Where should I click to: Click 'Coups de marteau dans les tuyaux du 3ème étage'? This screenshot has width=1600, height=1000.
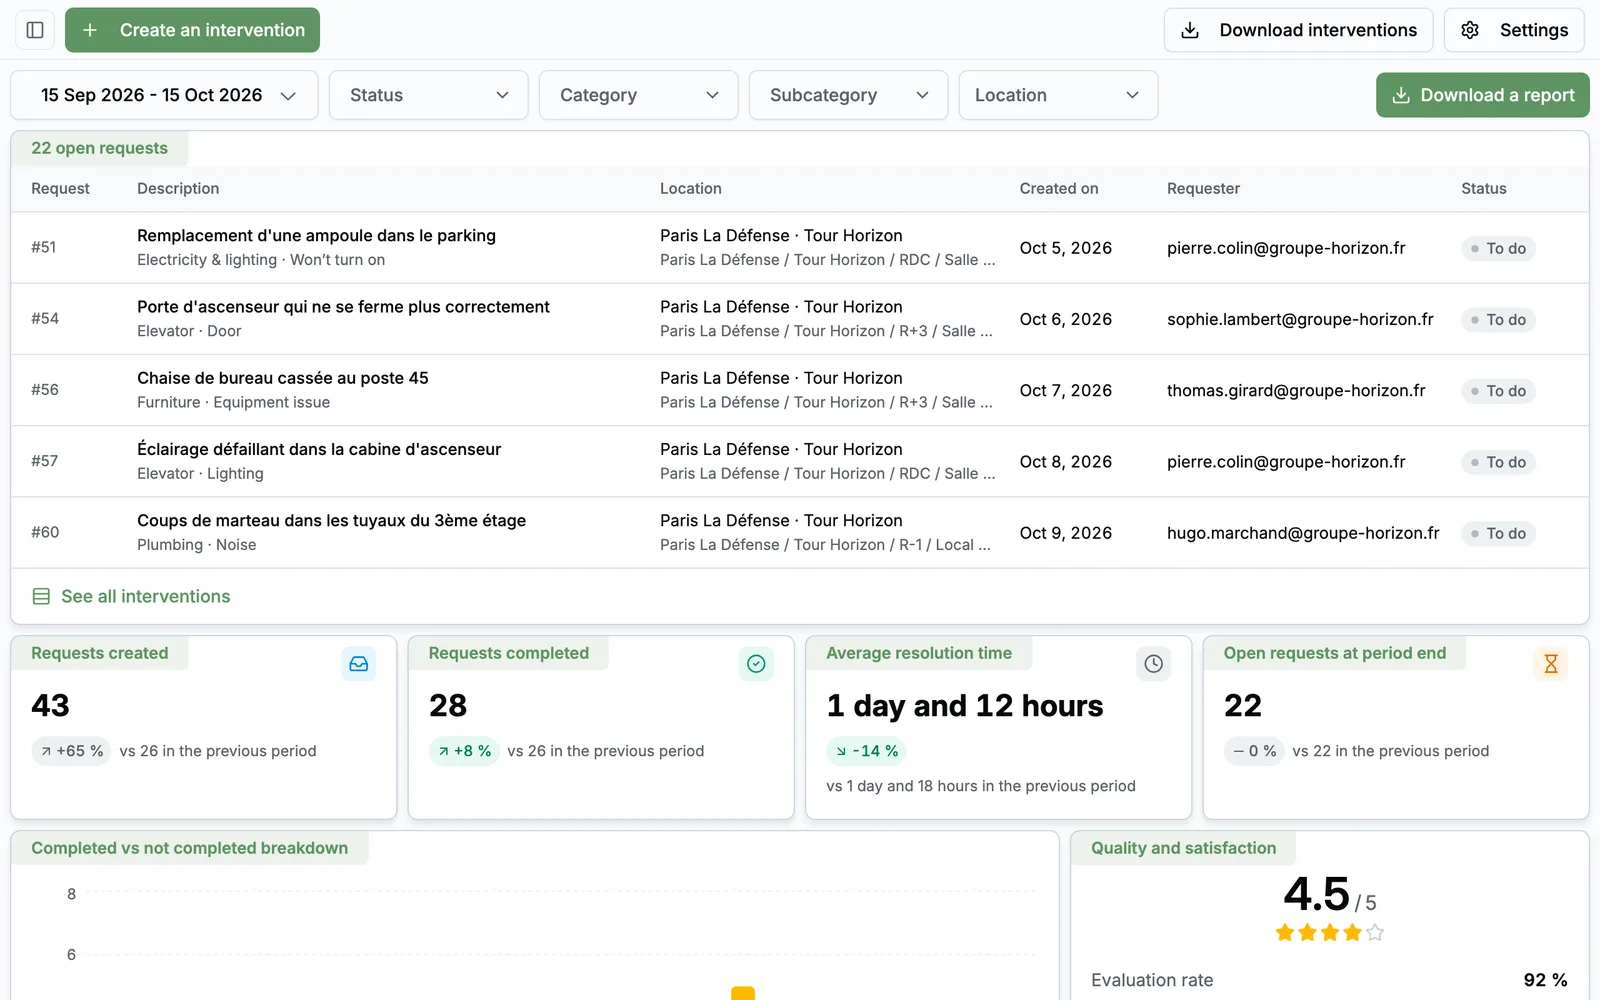pyautogui.click(x=331, y=520)
